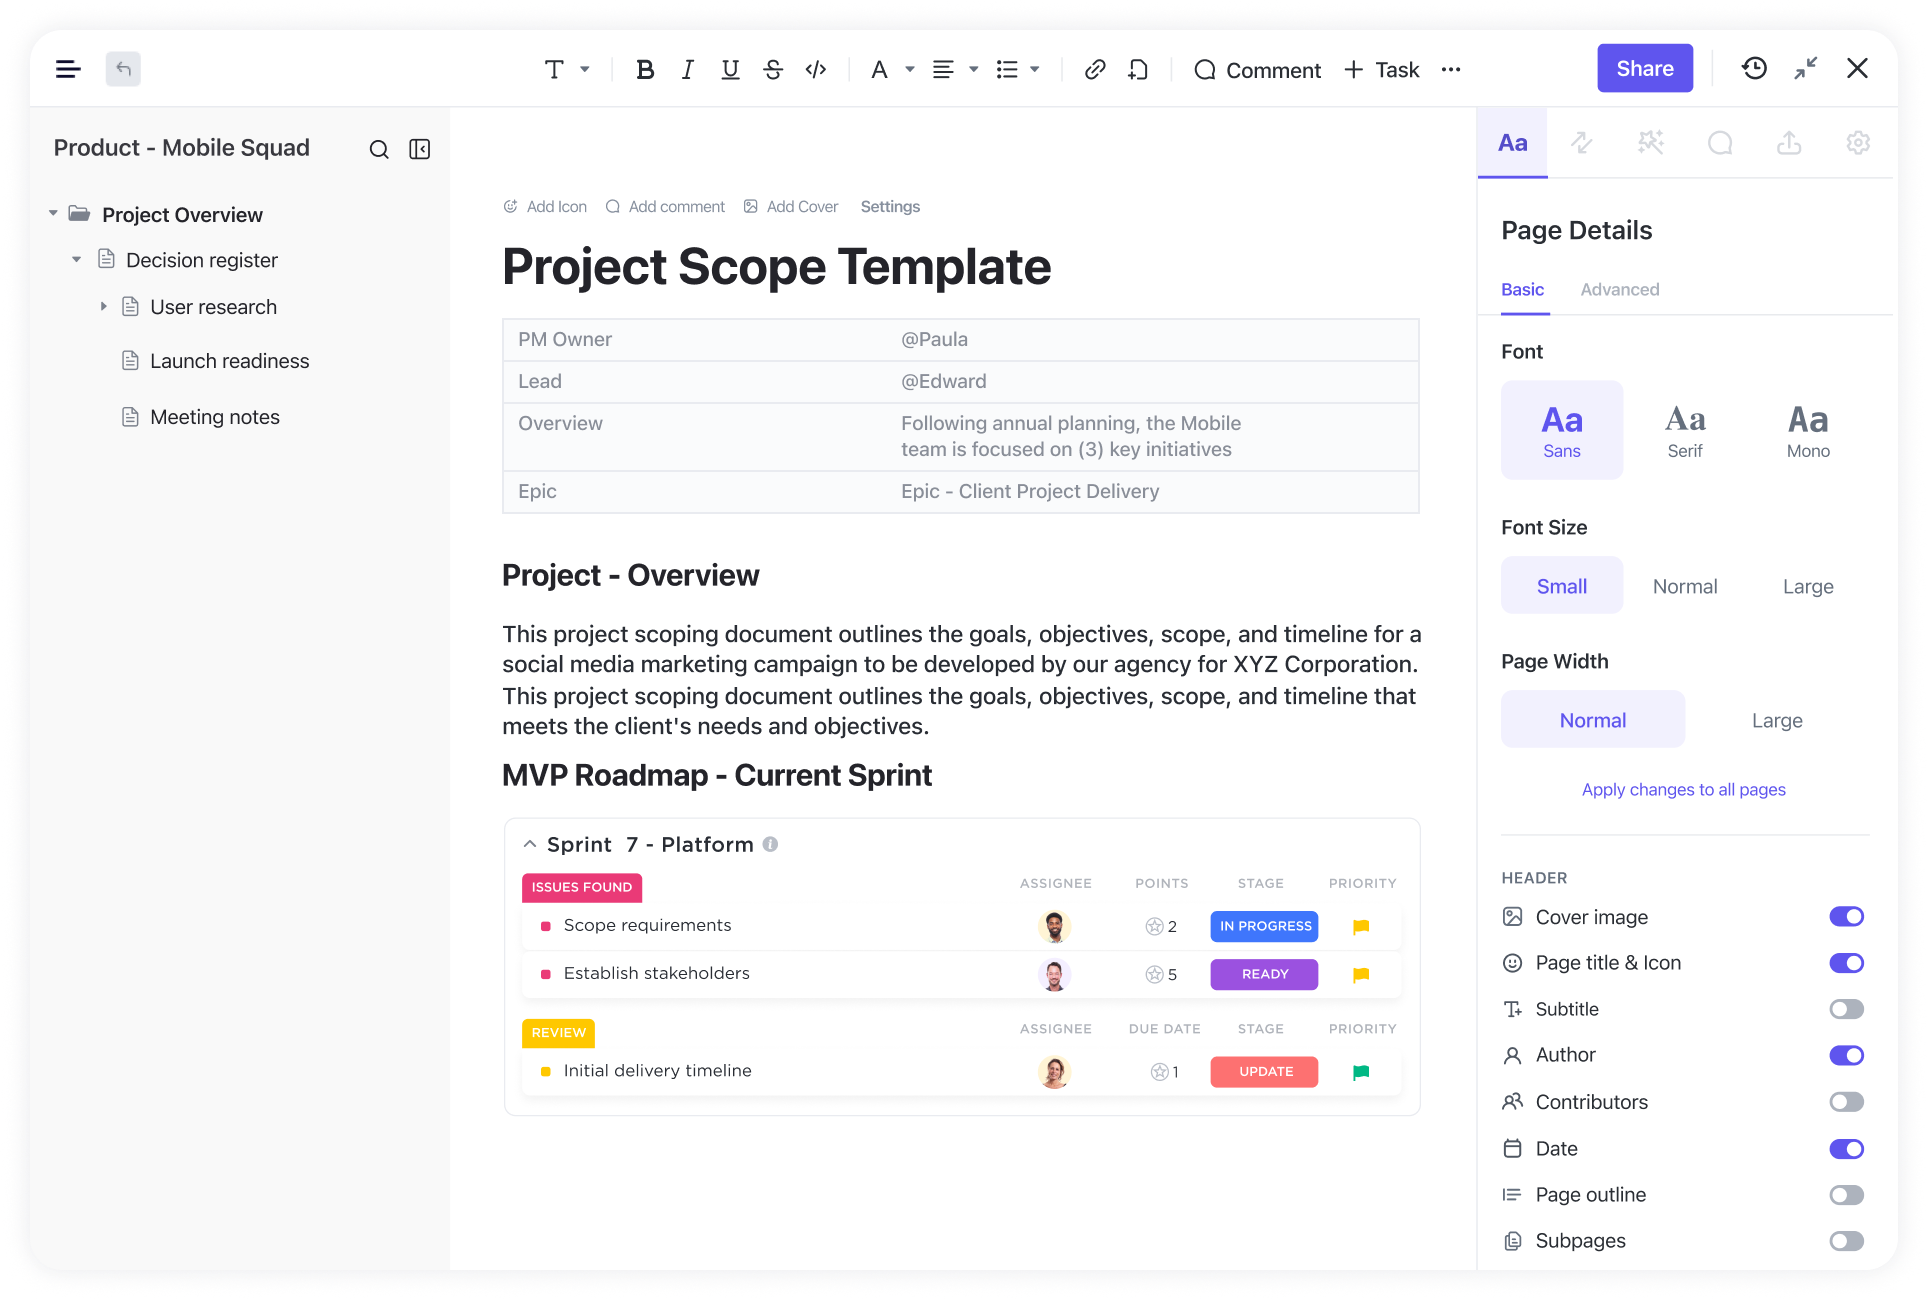Click the version history clock icon

click(1754, 68)
